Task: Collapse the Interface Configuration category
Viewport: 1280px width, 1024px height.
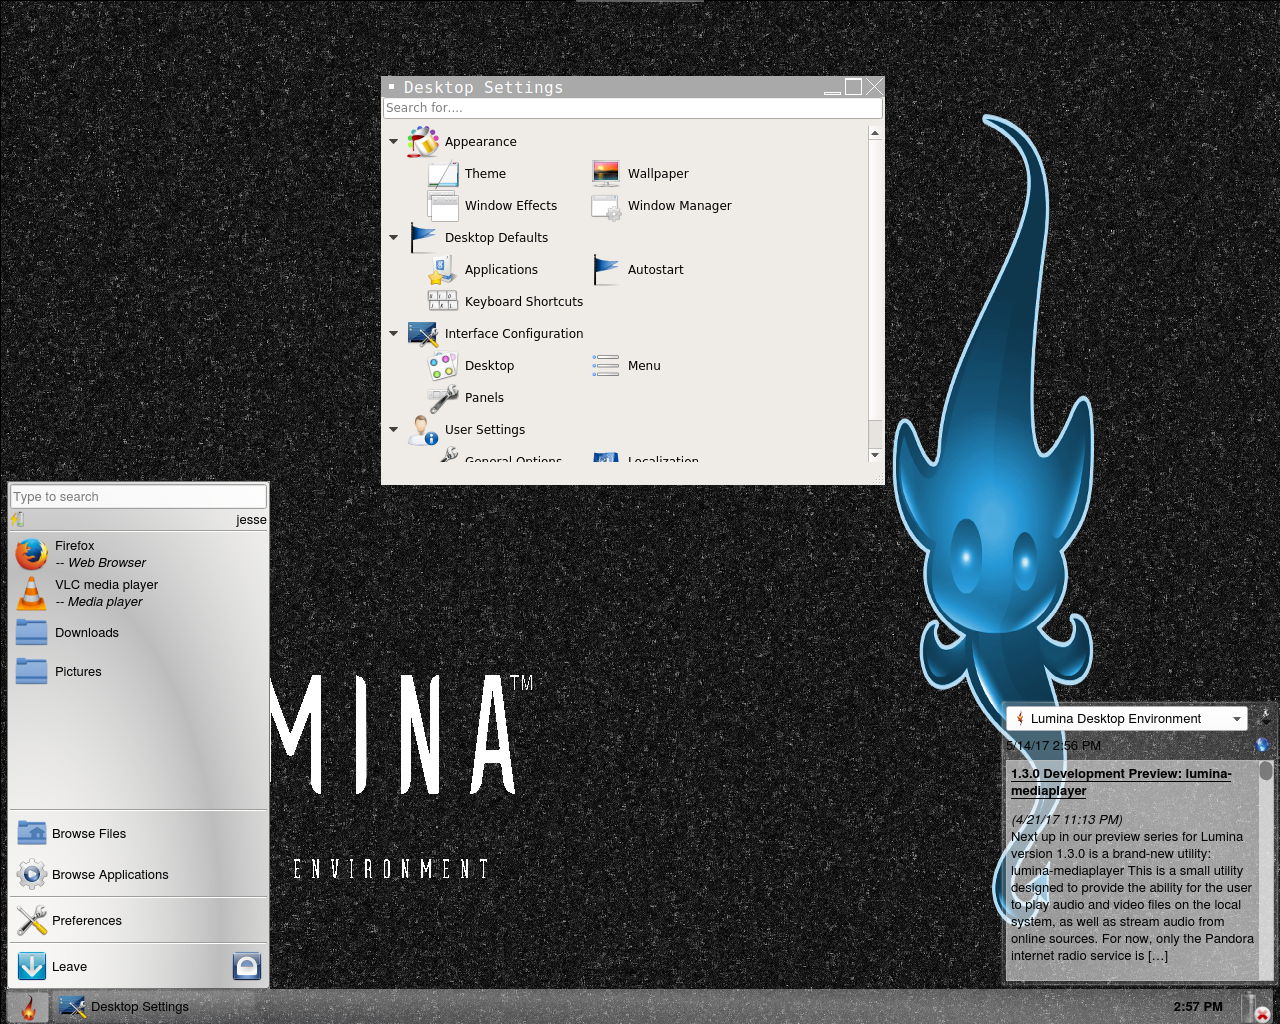Action: (393, 334)
